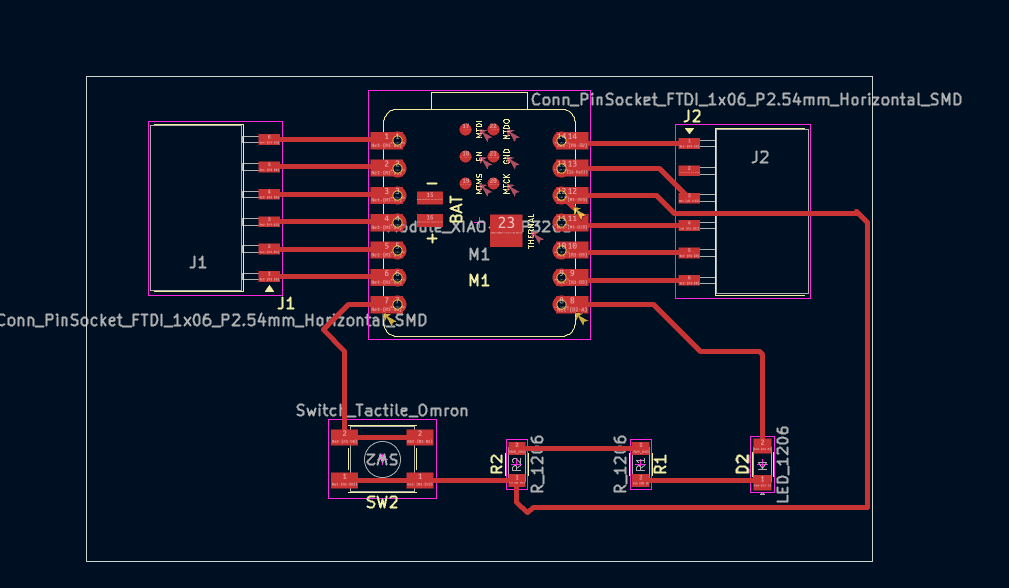Select bottom pad 1 of LED D2
Screen dimensions: 1009x588
coord(763,482)
